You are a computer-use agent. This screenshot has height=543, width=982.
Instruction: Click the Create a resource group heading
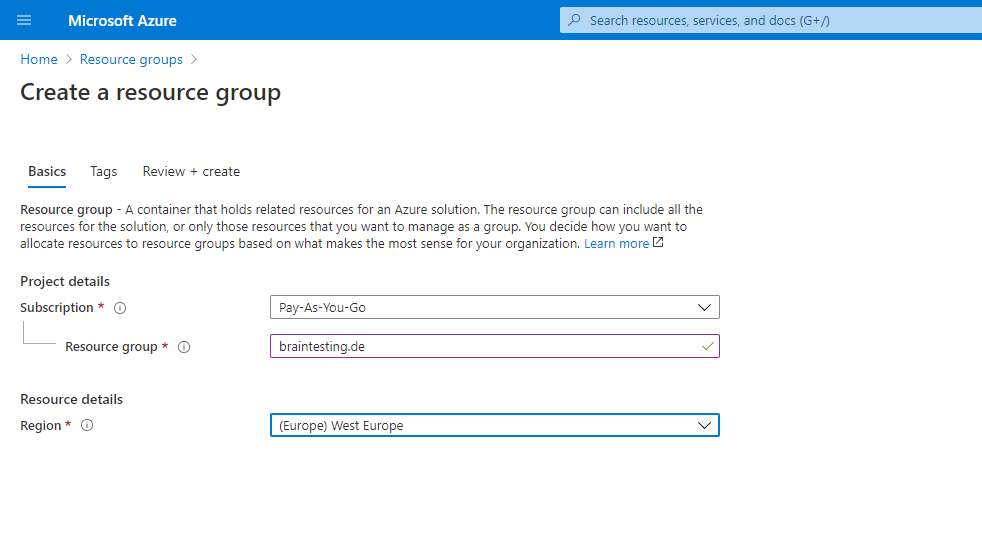point(150,93)
